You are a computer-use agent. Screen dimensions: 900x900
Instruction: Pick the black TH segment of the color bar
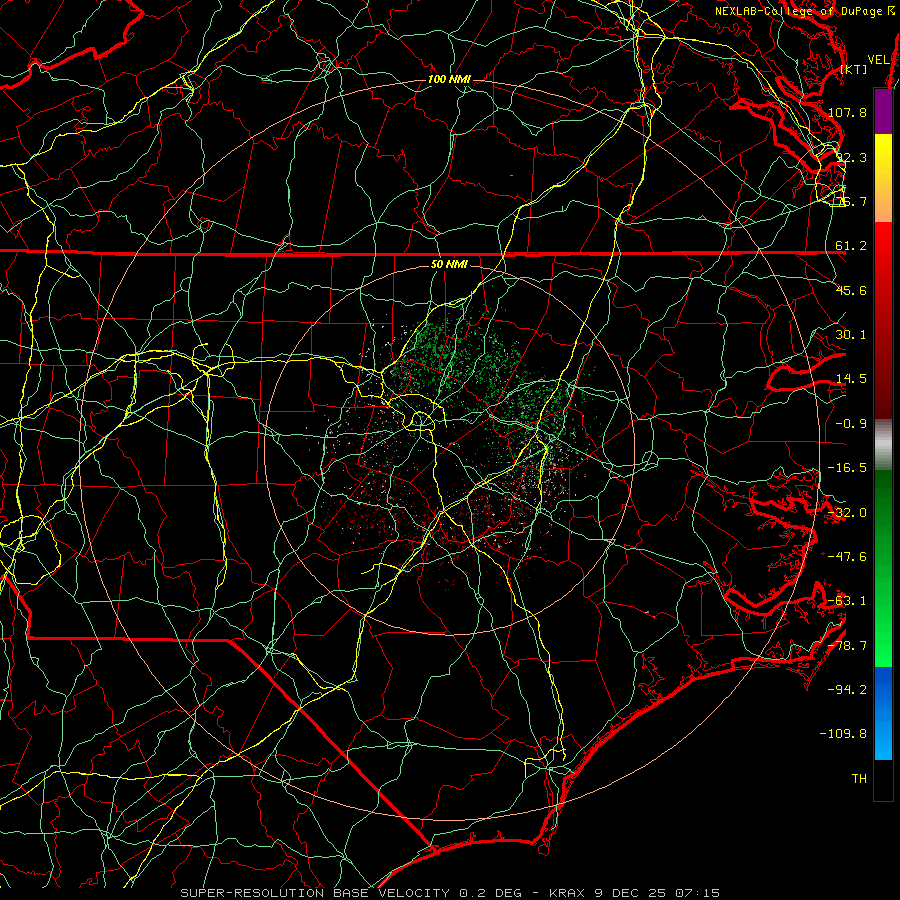pos(883,779)
